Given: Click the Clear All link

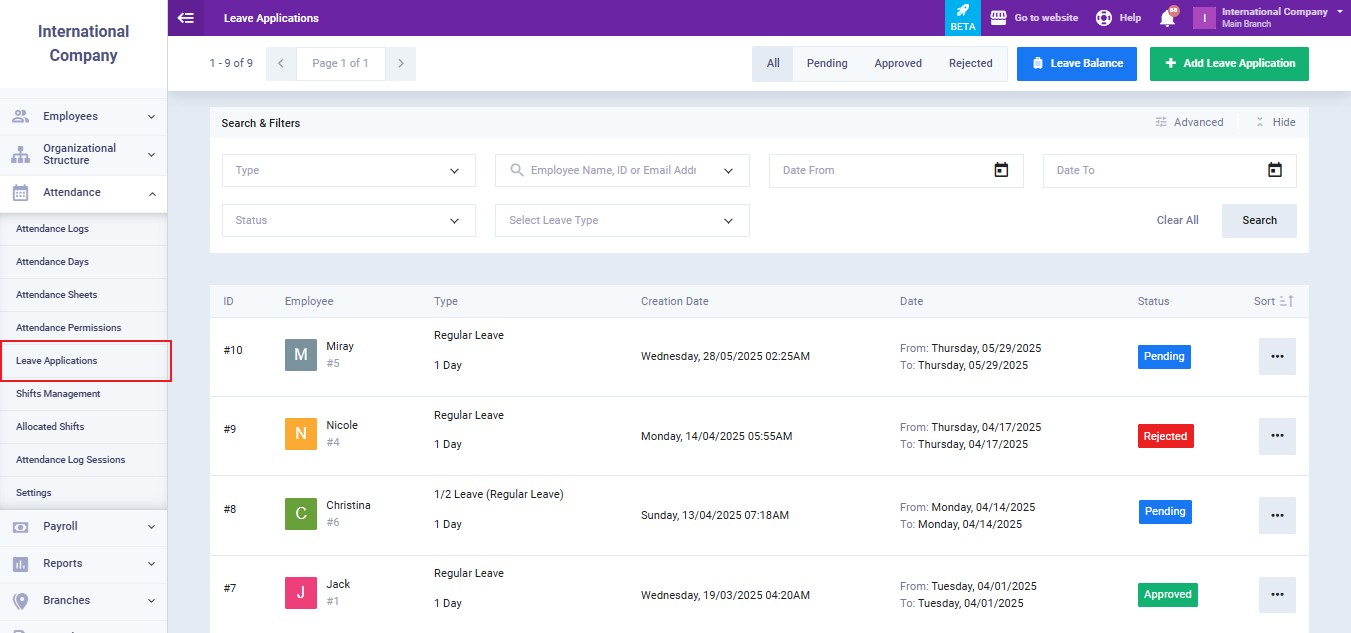Looking at the screenshot, I should pyautogui.click(x=1177, y=220).
